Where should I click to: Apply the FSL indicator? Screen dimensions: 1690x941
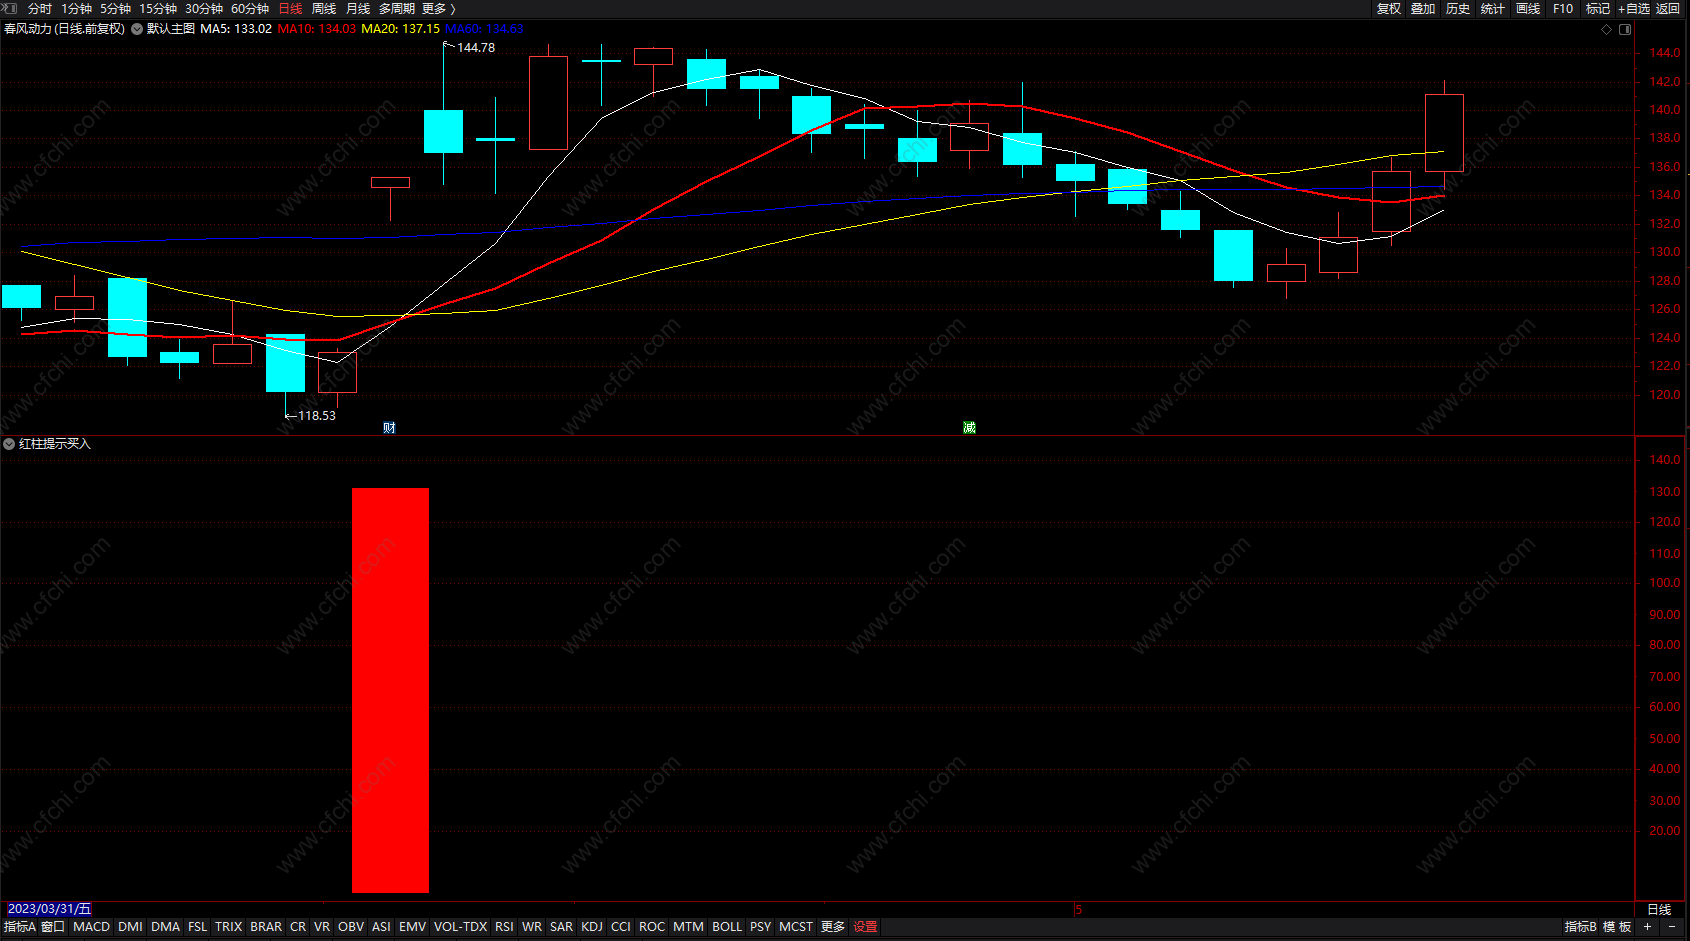(198, 927)
